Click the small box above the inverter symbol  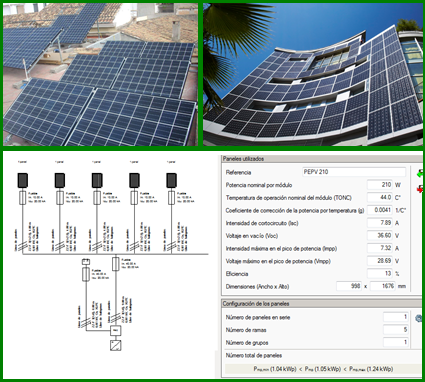pyautogui.click(x=116, y=331)
